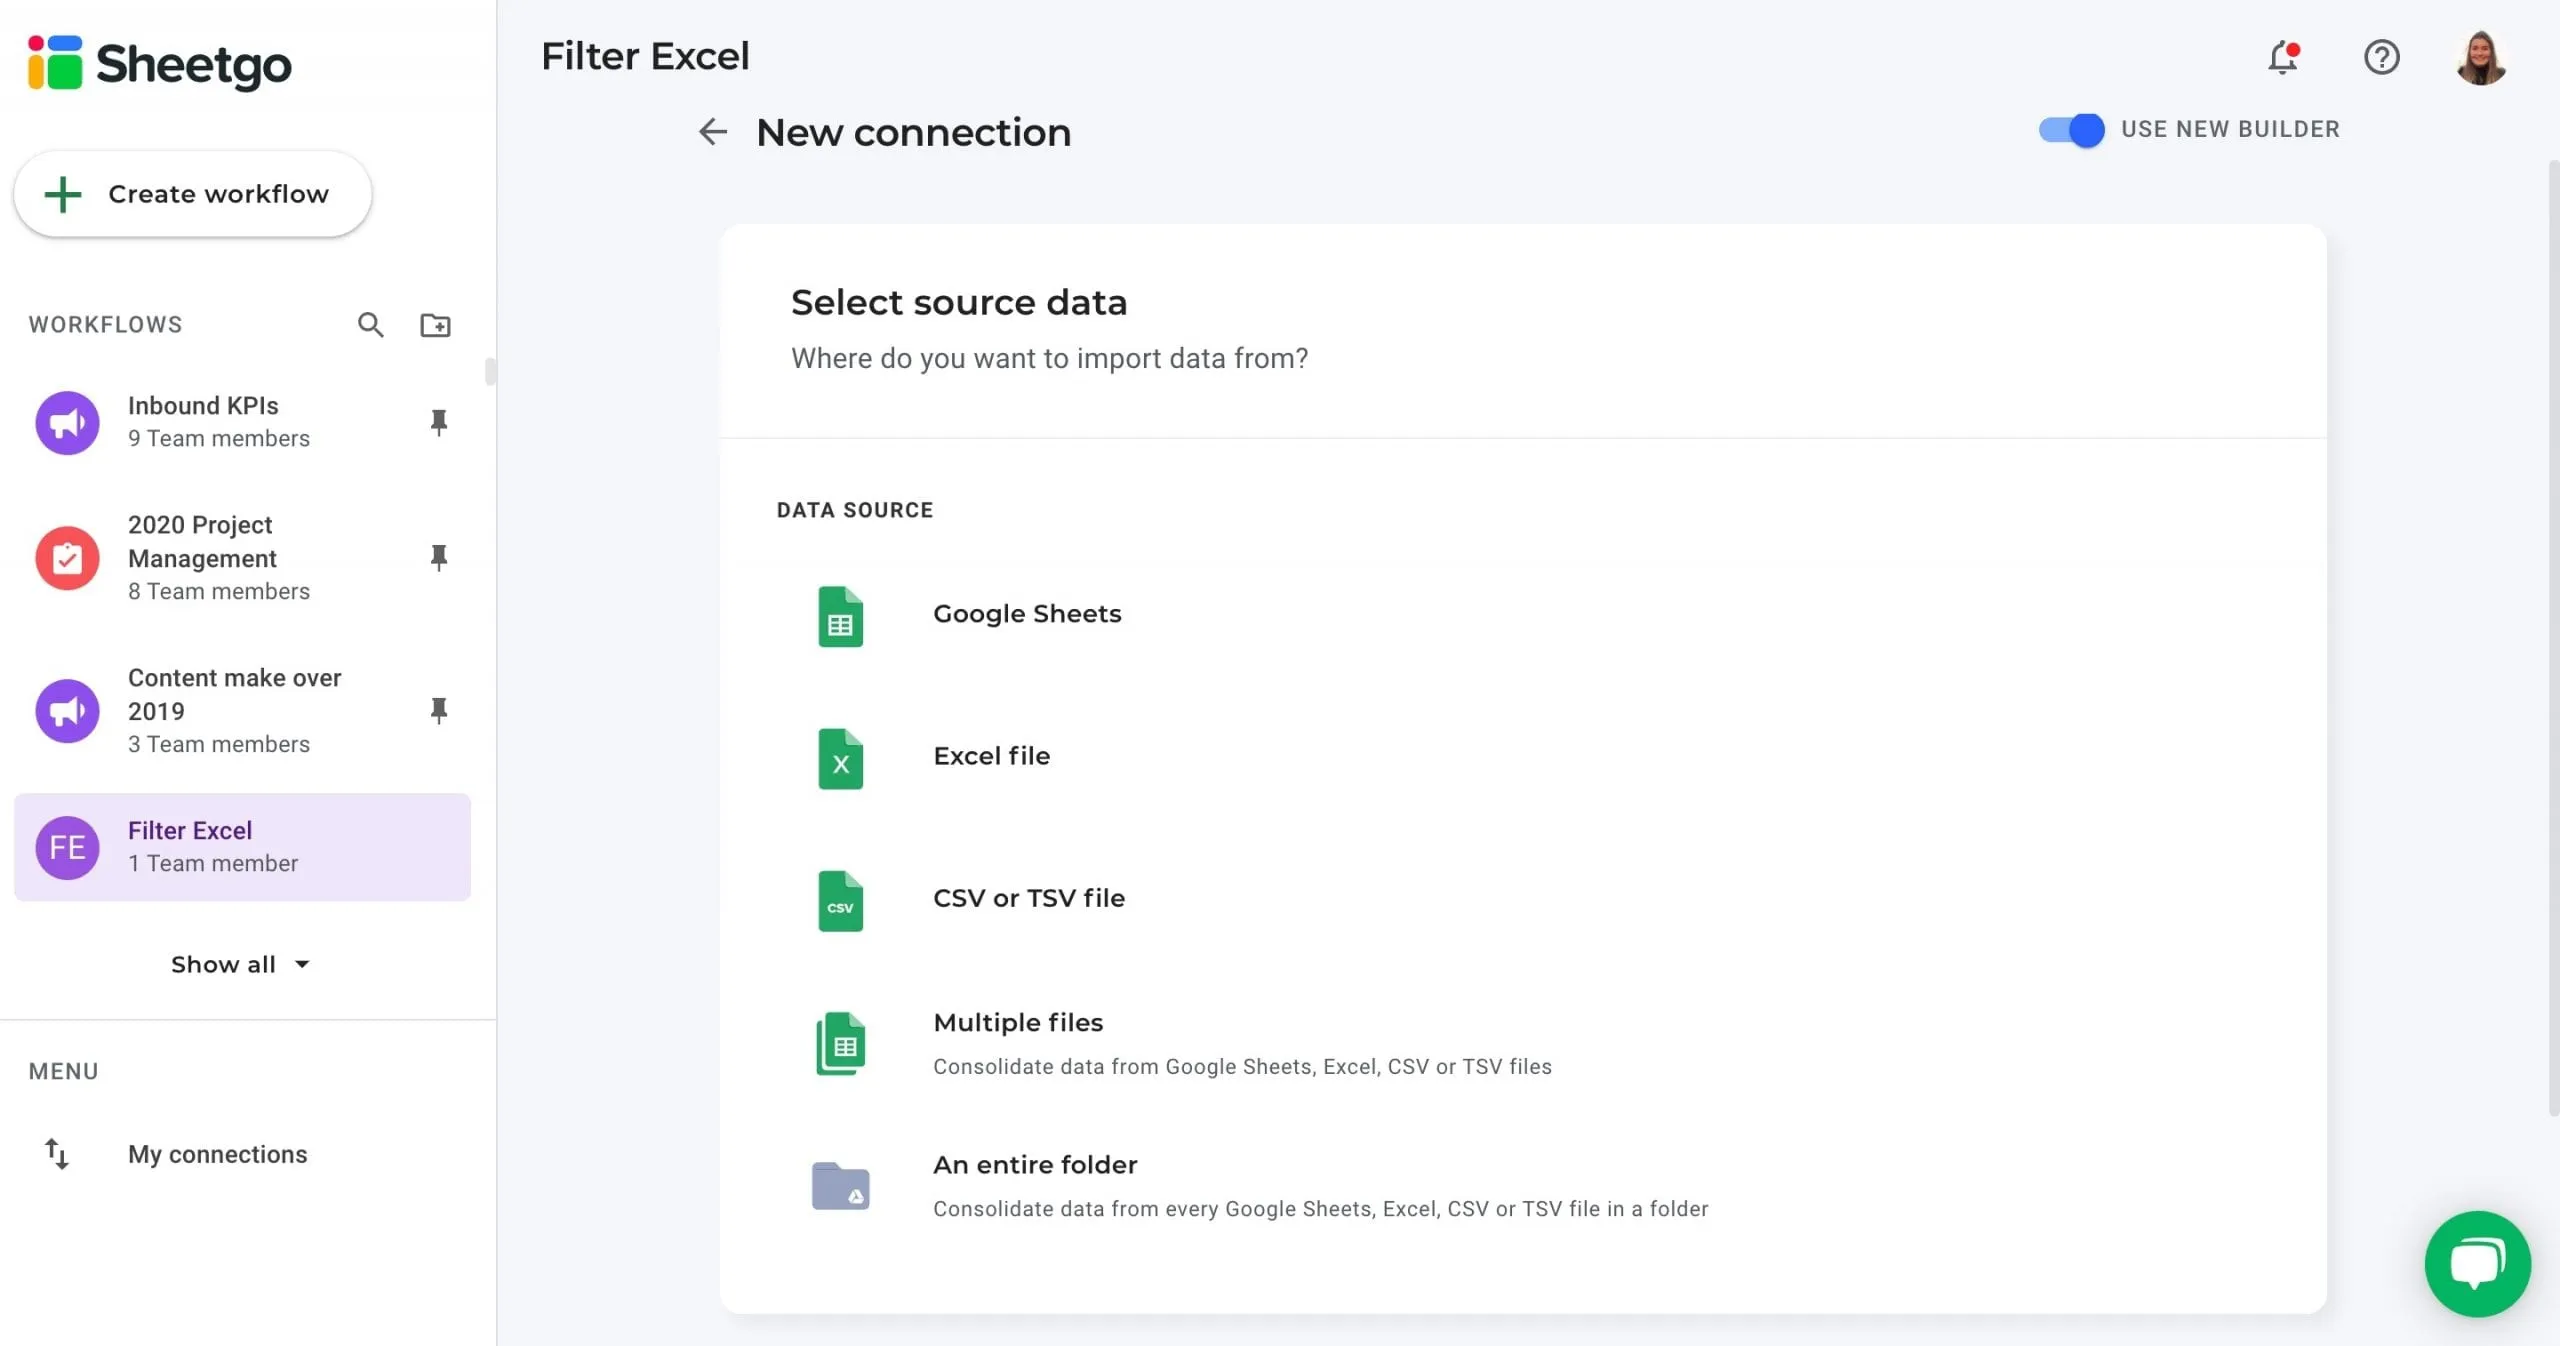This screenshot has width=2560, height=1346.
Task: Select the Filter Excel workflow
Action: tap(242, 847)
